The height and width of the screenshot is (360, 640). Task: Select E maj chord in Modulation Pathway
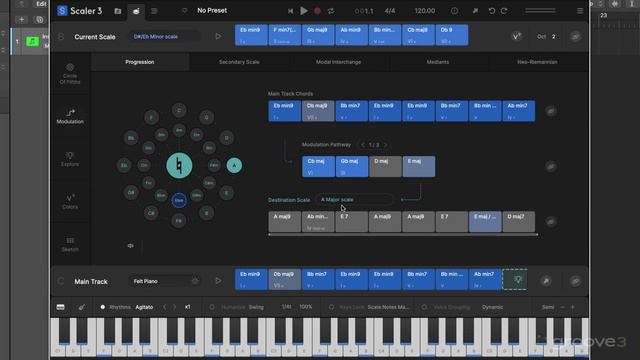point(419,167)
